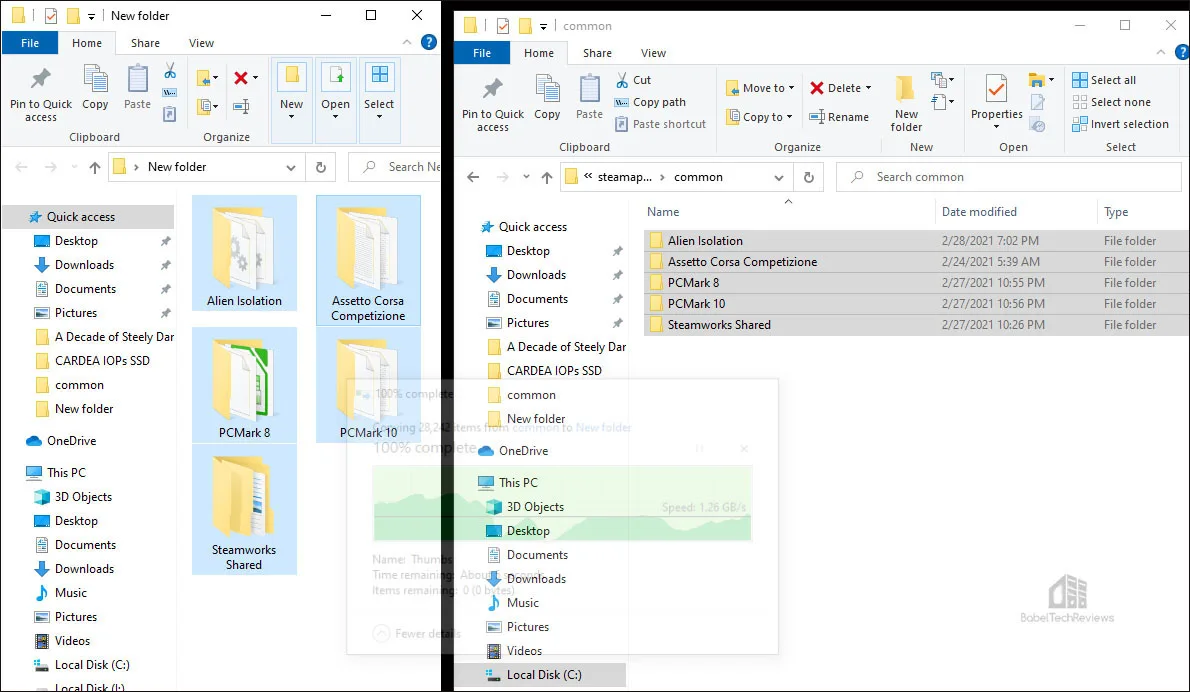The height and width of the screenshot is (692, 1190).
Task: Create a New folder from common window ribbon
Action: point(906,105)
